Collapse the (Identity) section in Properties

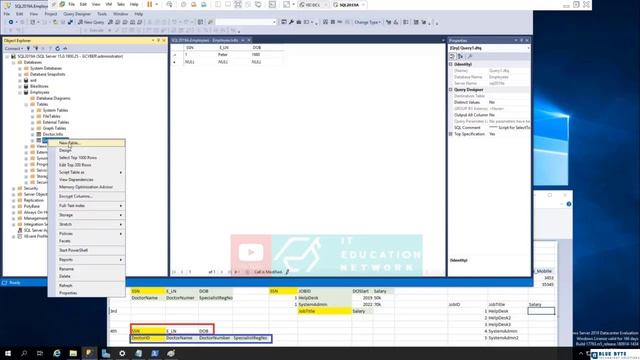point(451,64)
